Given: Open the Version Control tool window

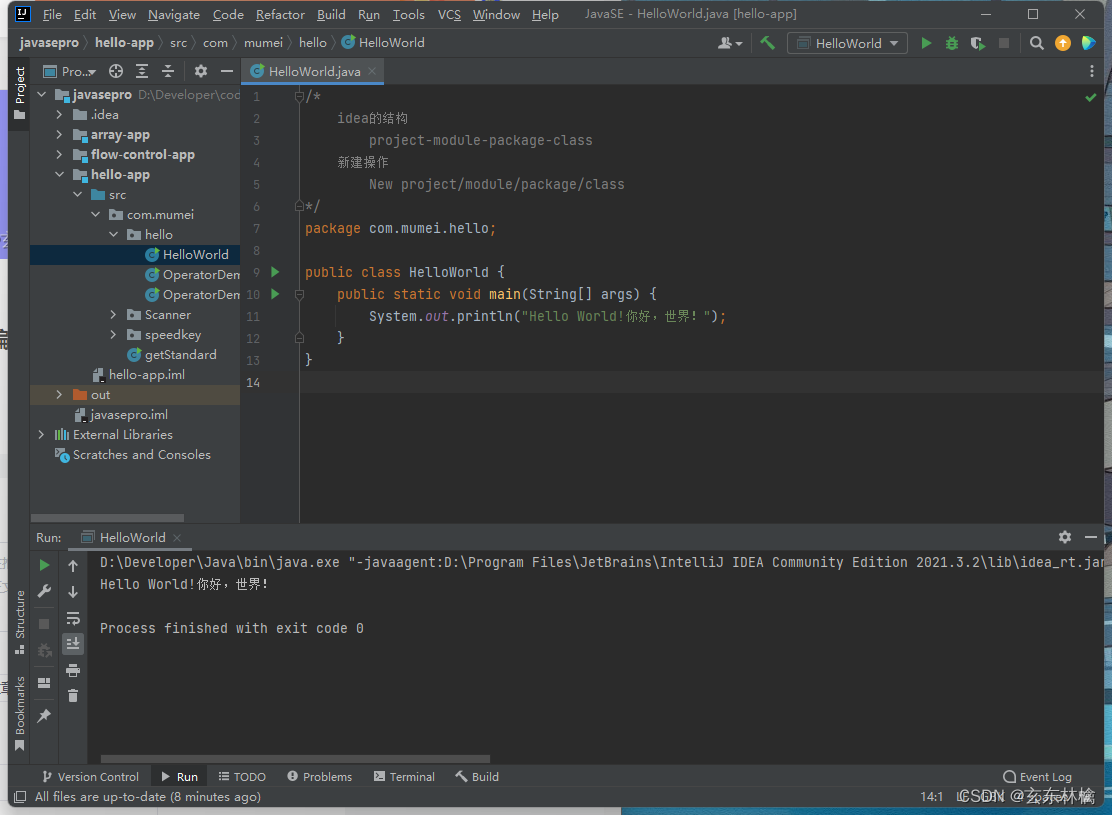Looking at the screenshot, I should (x=90, y=777).
